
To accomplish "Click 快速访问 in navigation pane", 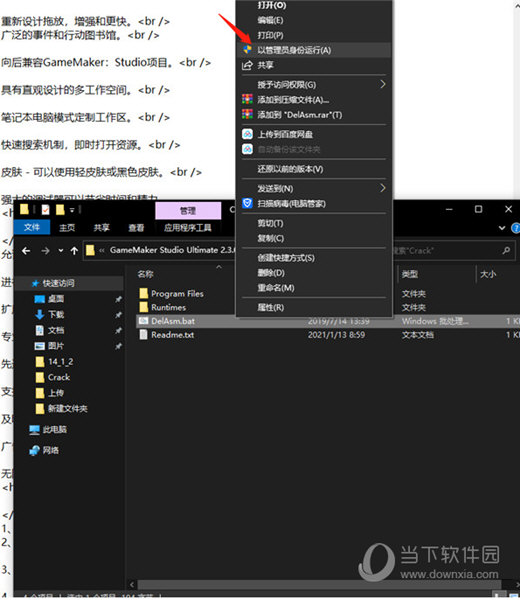I will click(x=59, y=283).
